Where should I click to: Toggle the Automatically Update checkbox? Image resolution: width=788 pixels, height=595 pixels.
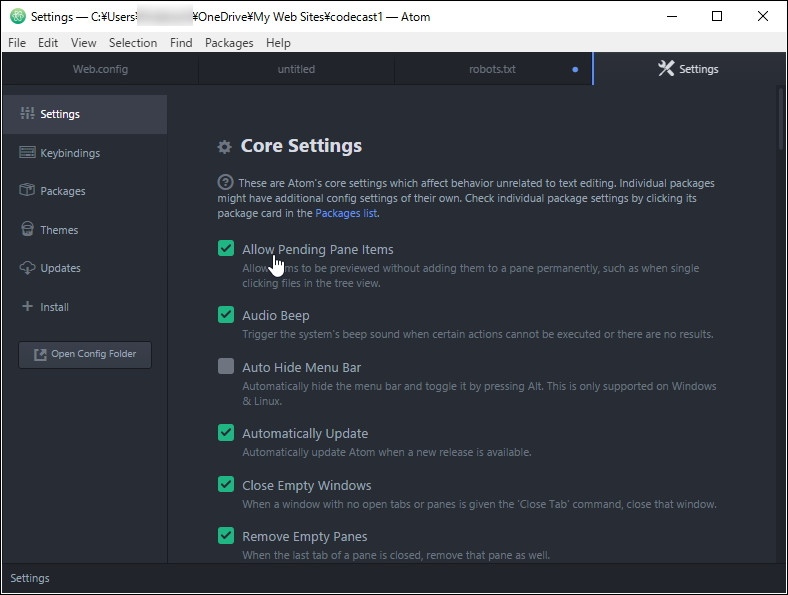[226, 433]
